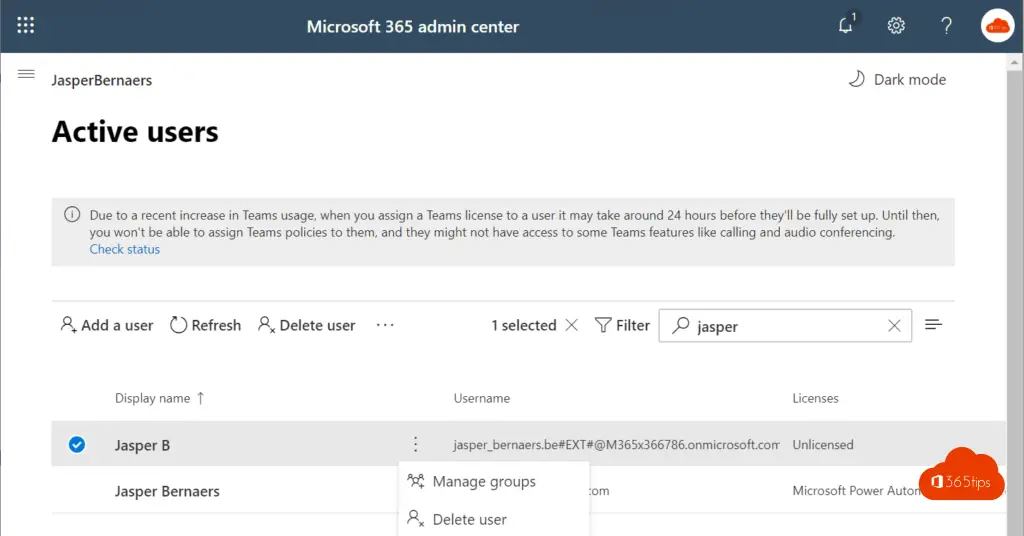Choose Delete user in context menu
Screen dimensions: 1024x536
[469, 520]
